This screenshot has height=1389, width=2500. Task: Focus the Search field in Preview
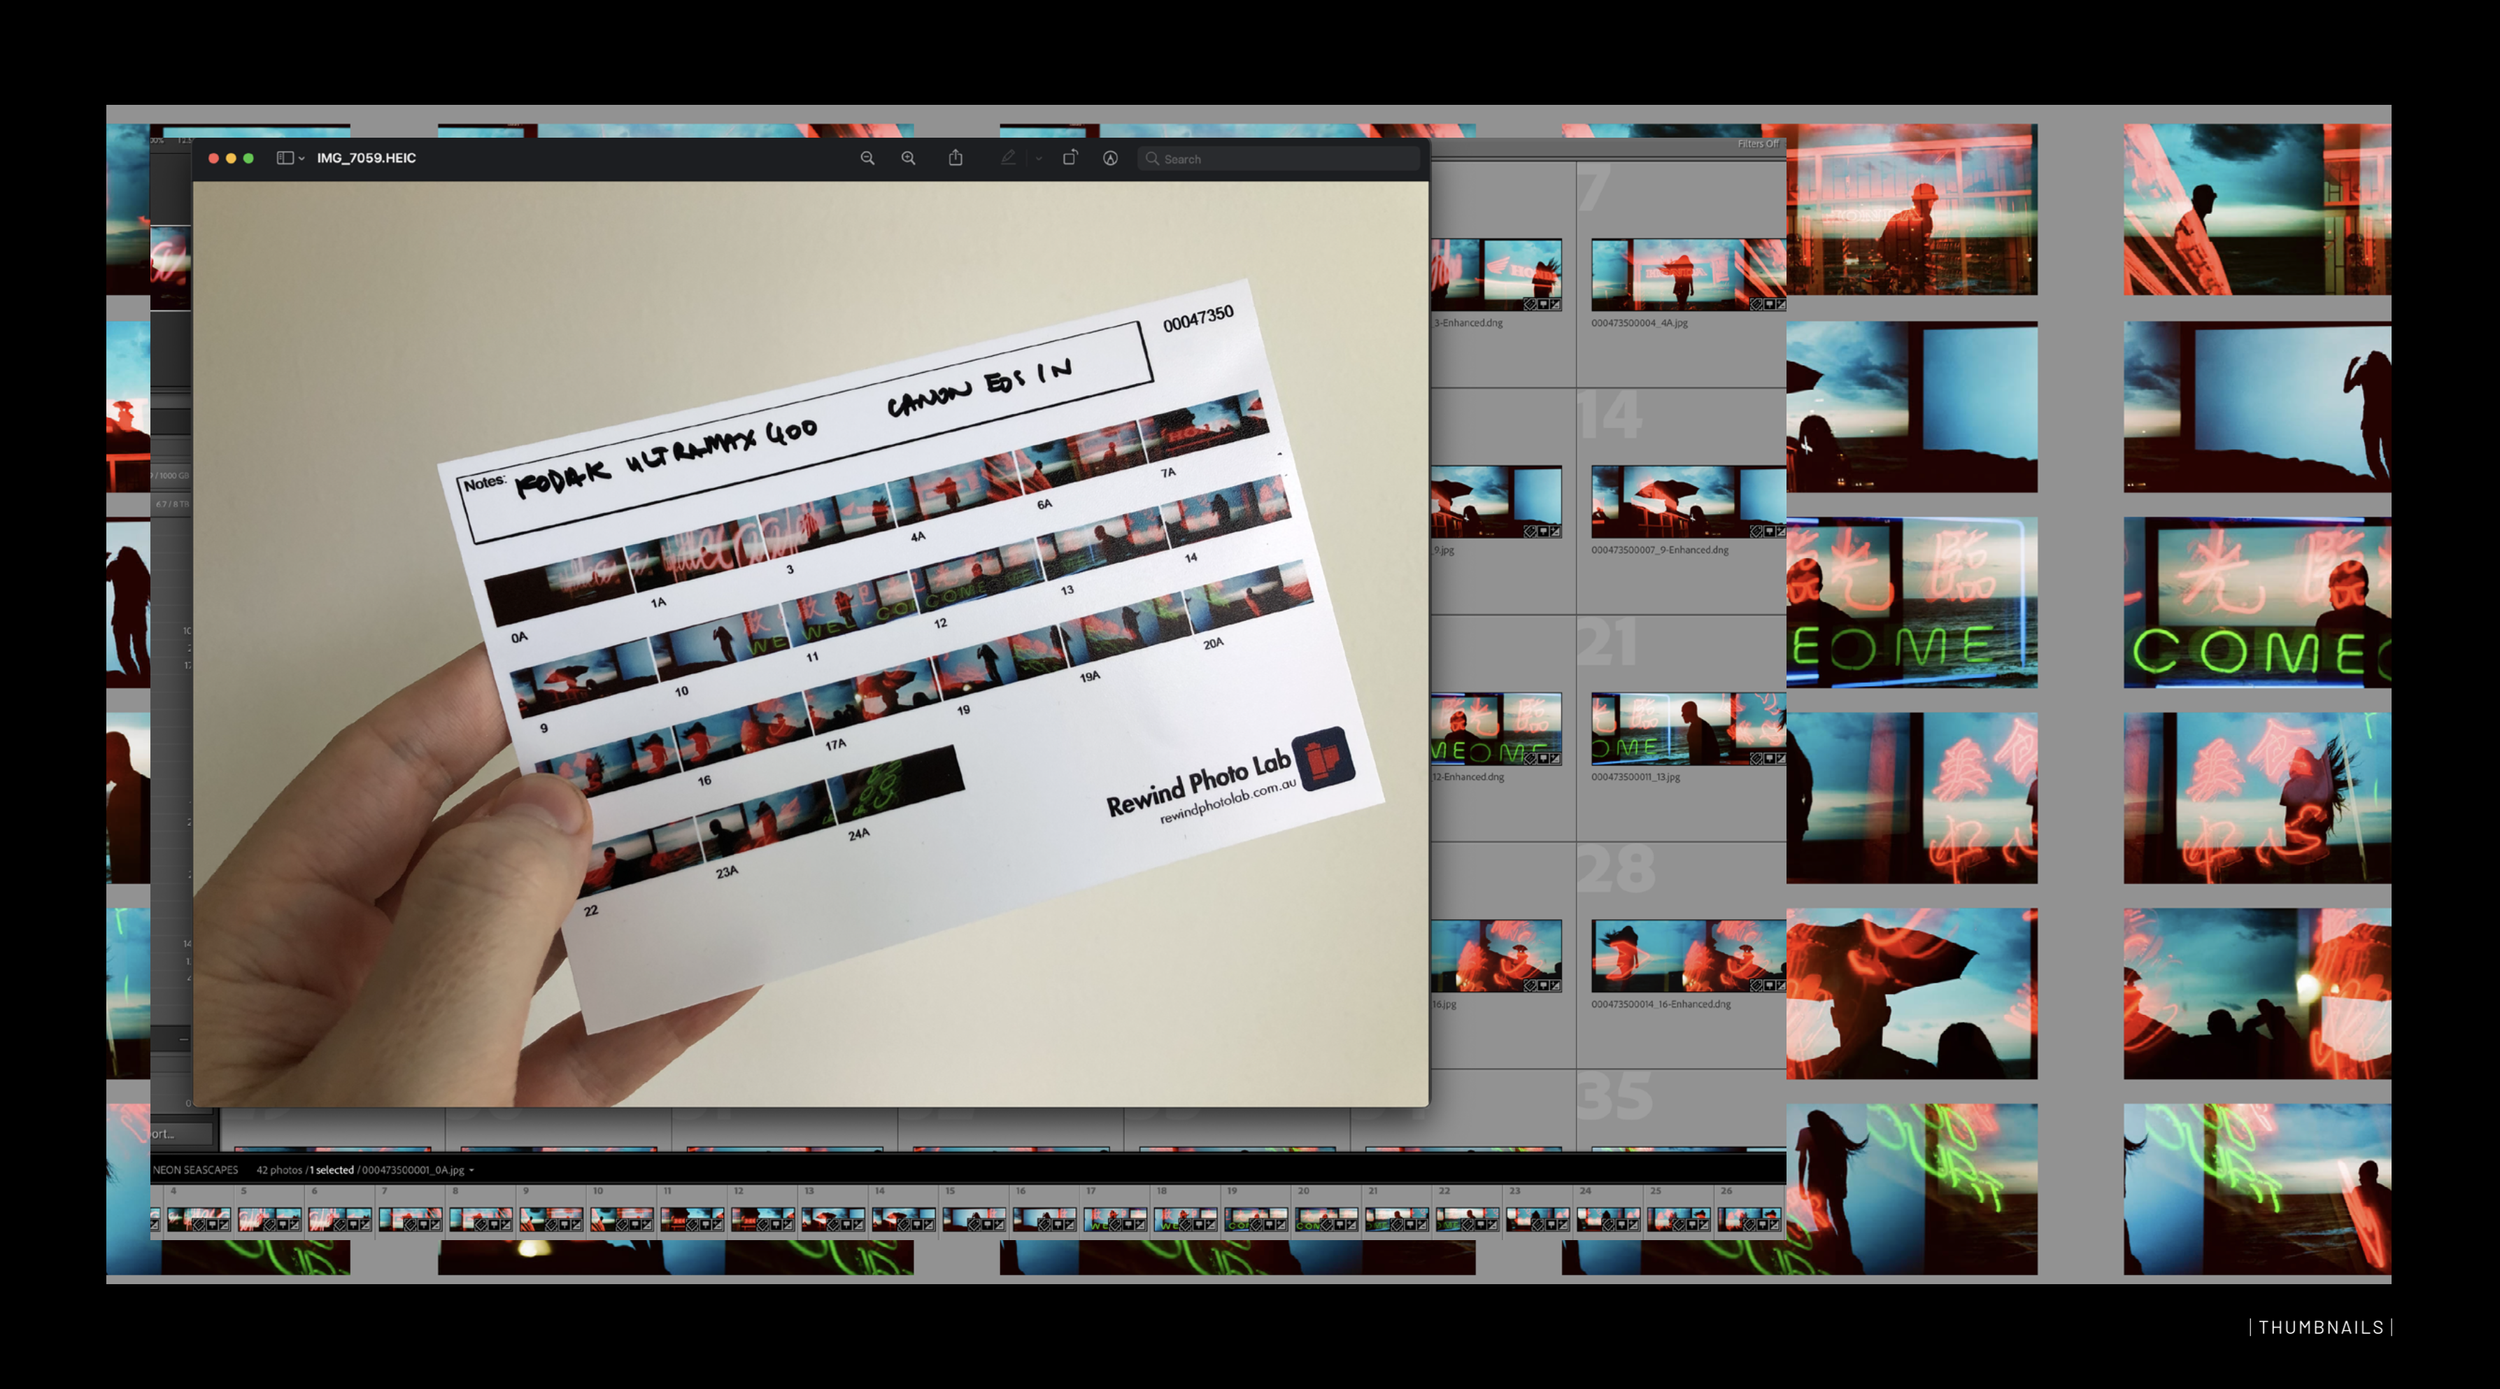[x=1279, y=159]
